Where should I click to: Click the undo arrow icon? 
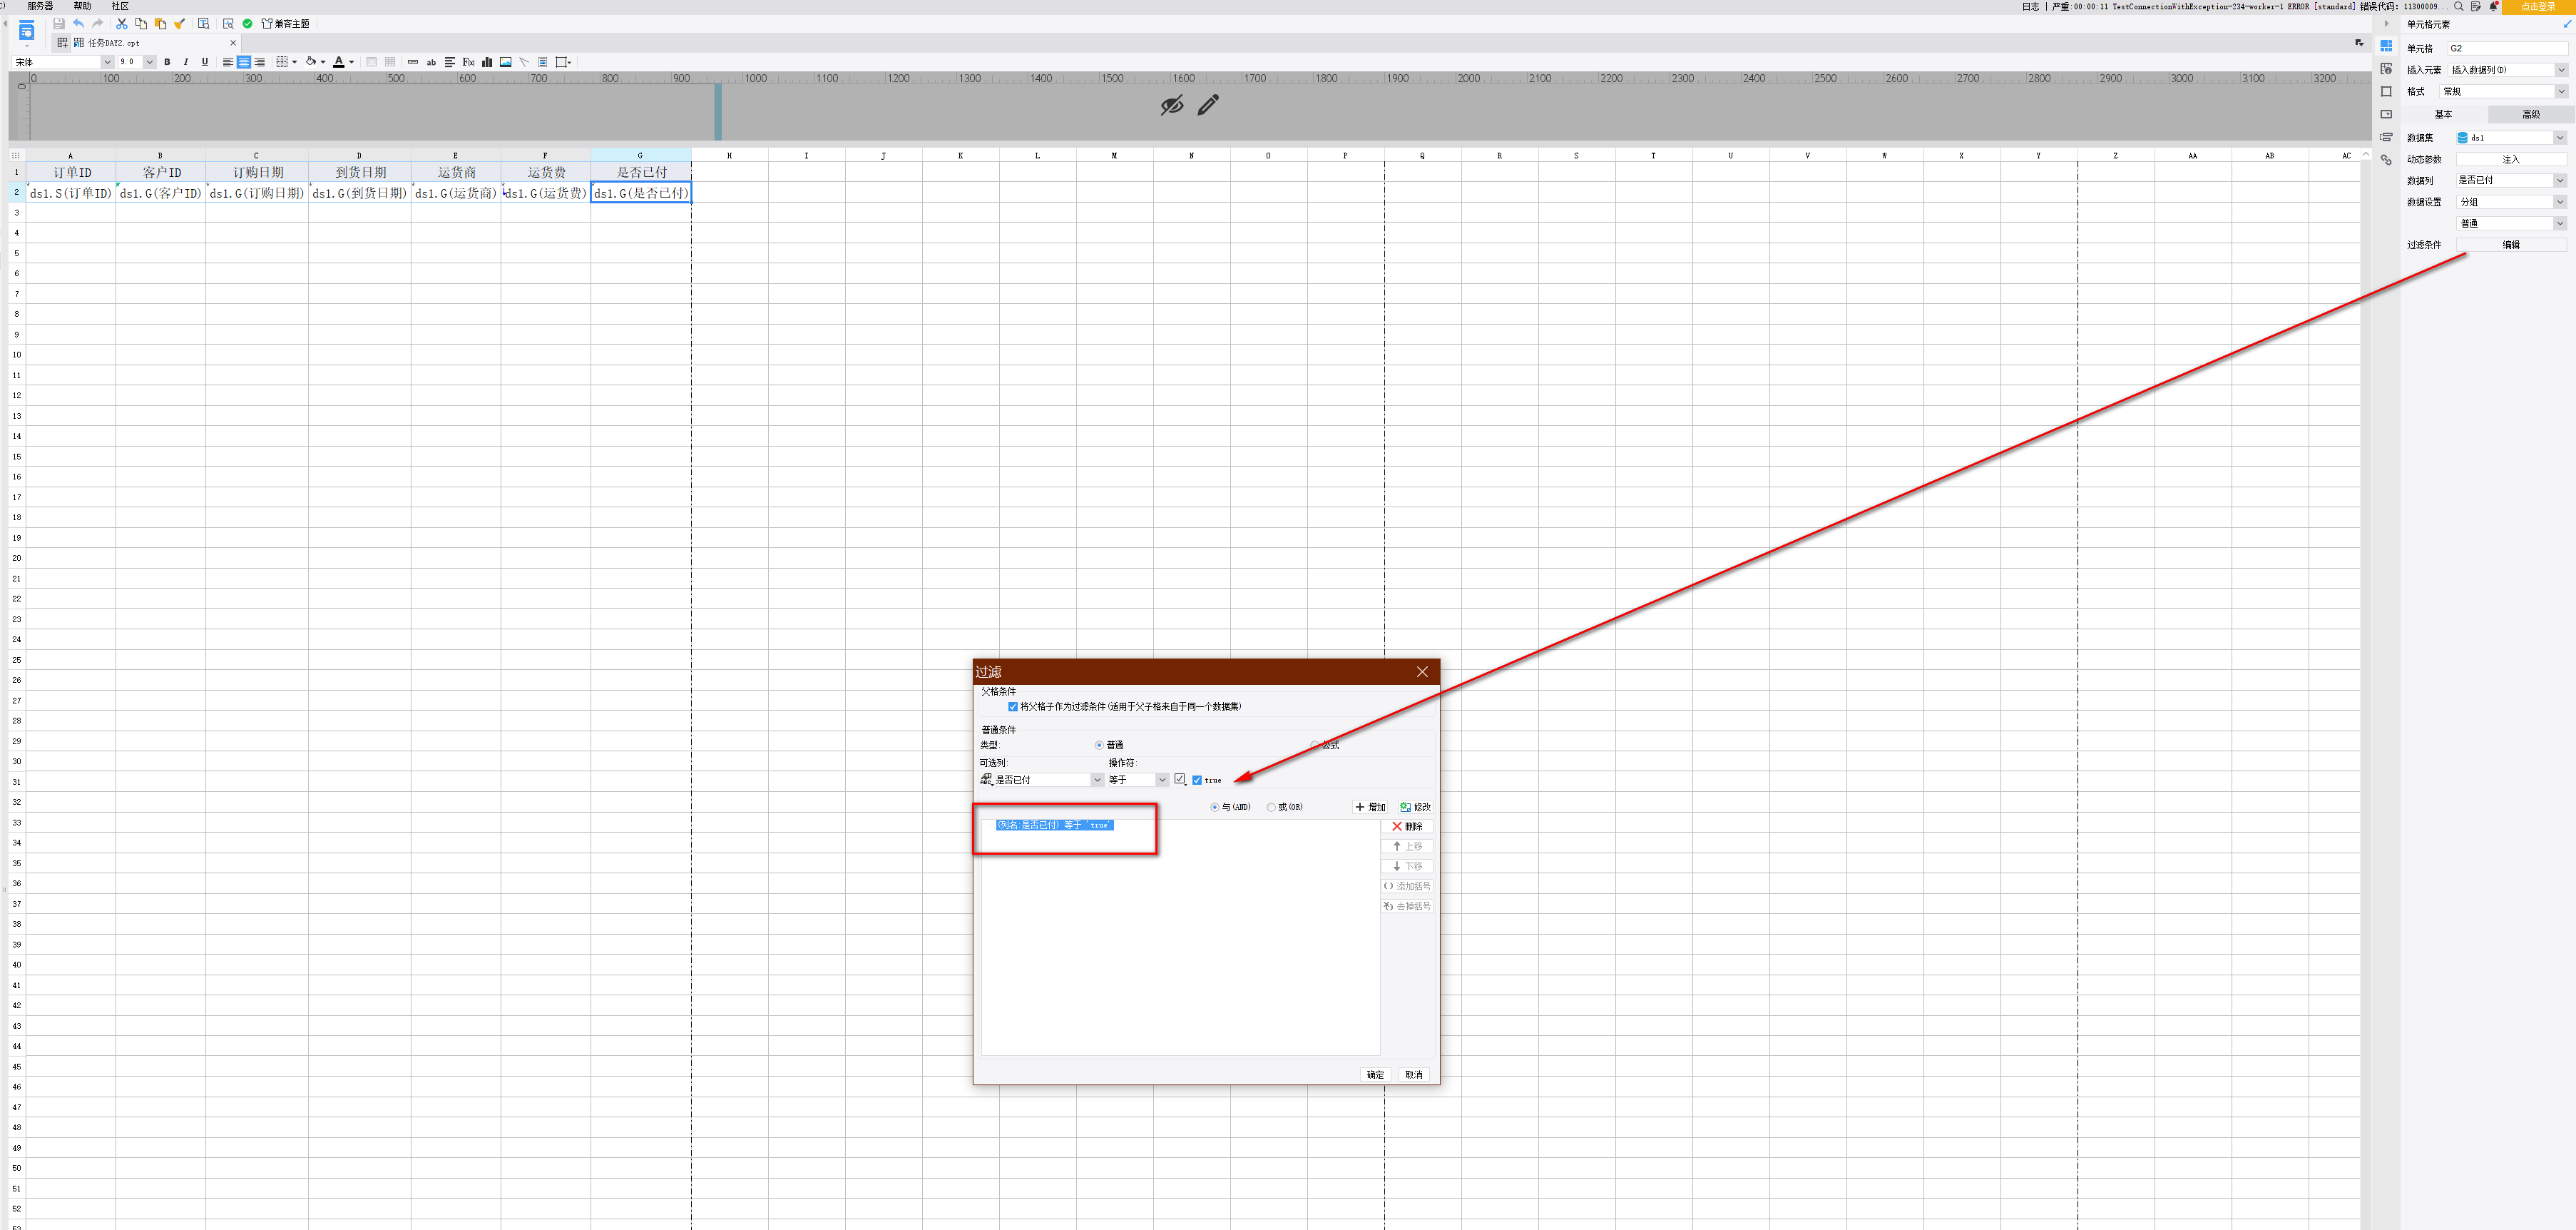[x=78, y=23]
